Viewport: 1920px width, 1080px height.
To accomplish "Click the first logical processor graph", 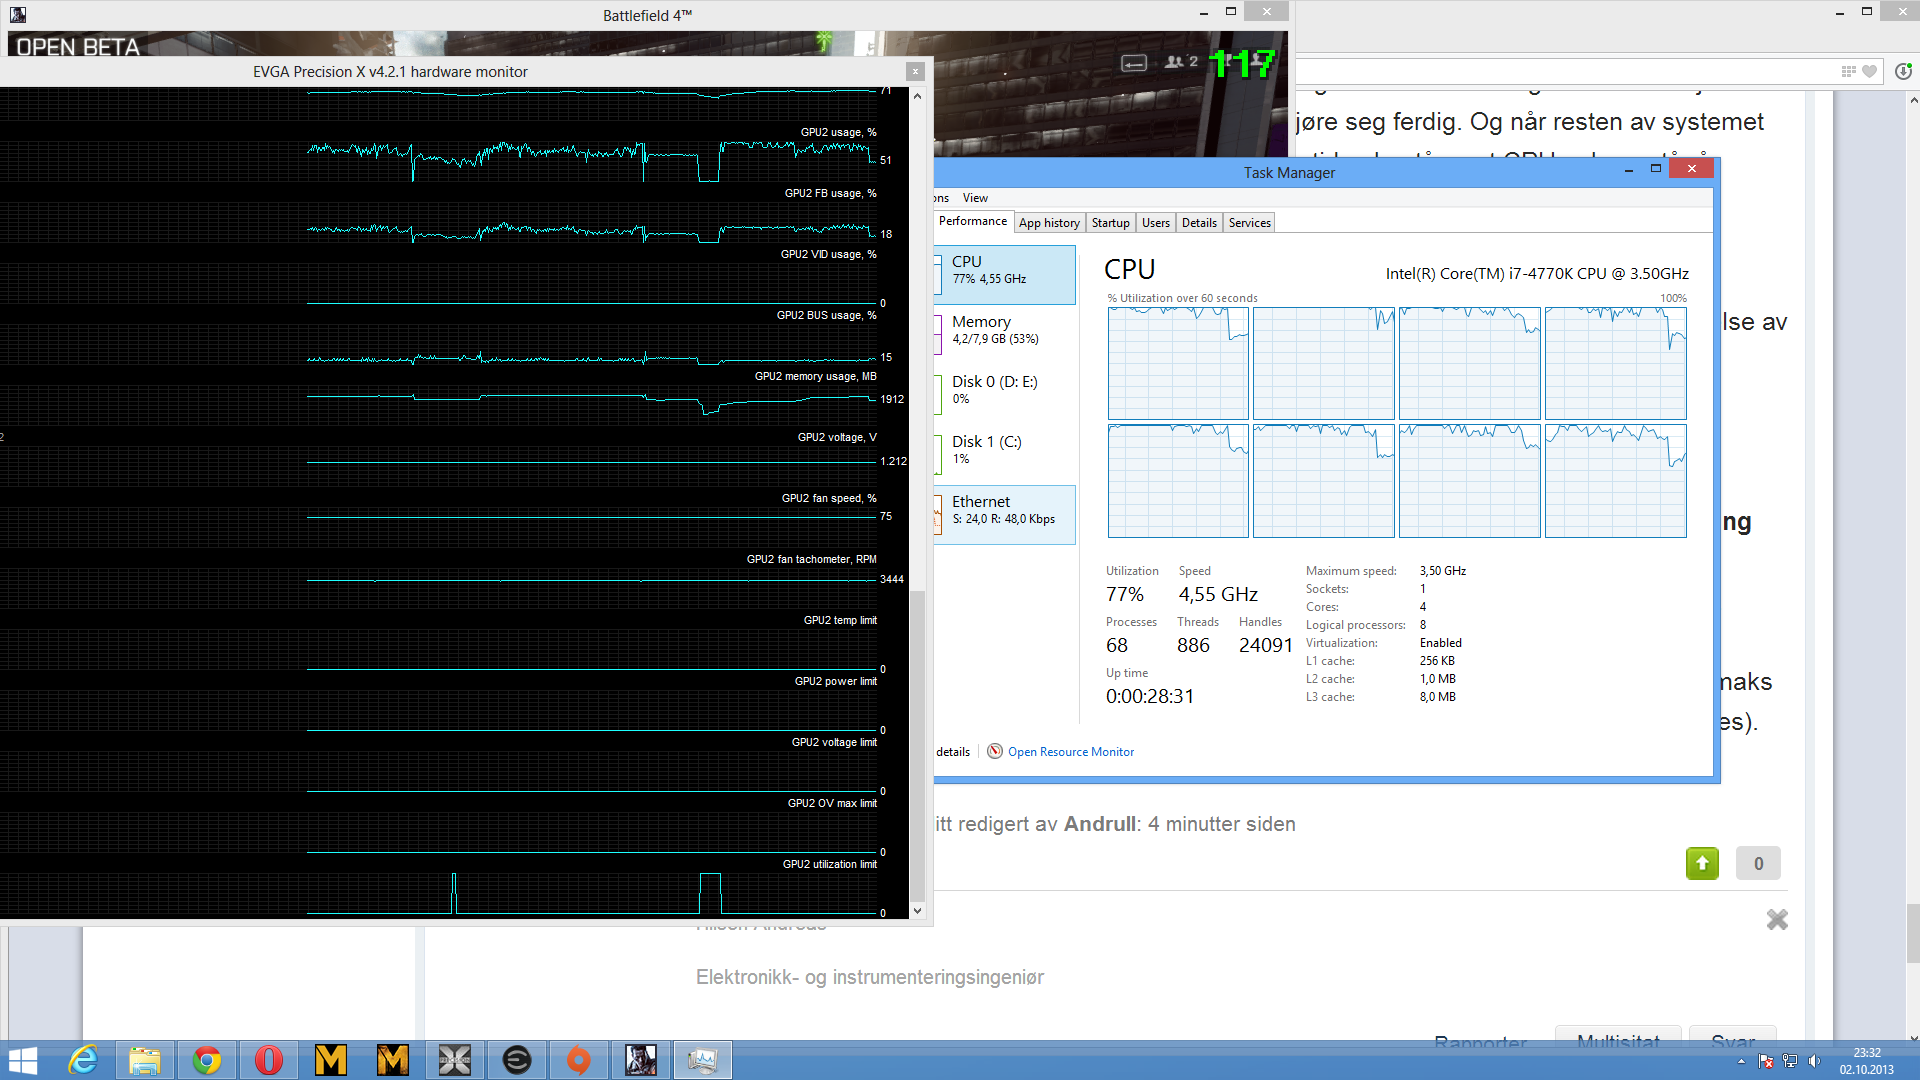I will pyautogui.click(x=1178, y=363).
